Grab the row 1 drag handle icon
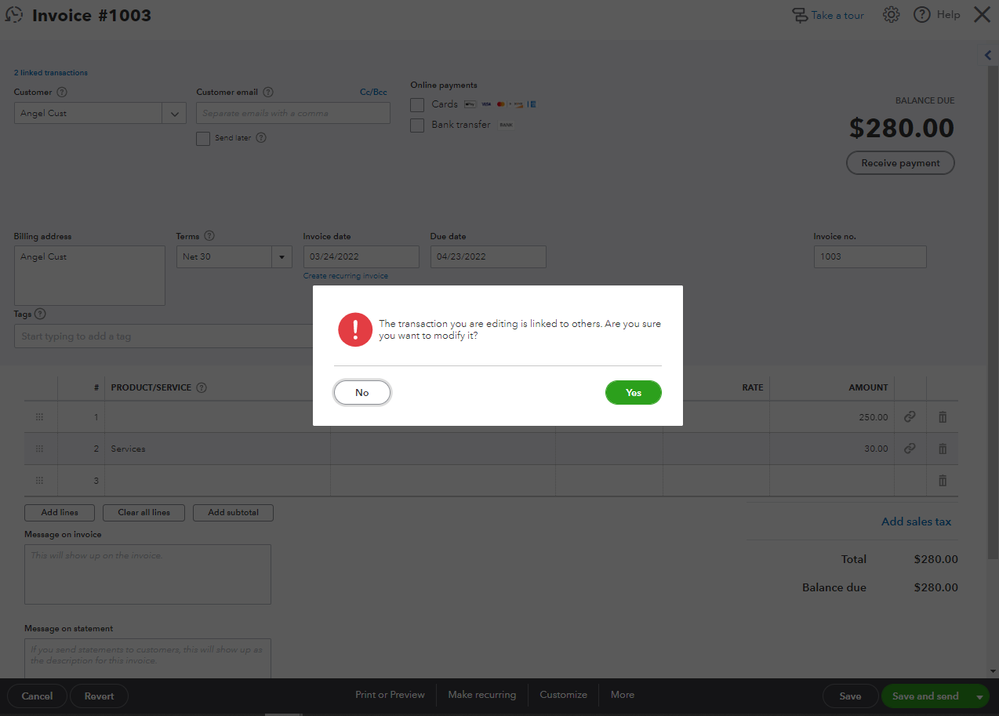 (x=40, y=417)
